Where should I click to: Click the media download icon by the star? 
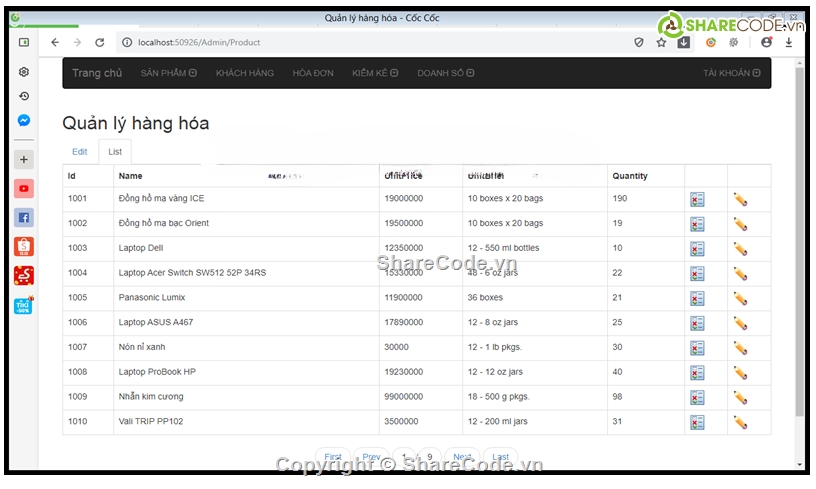coord(683,43)
